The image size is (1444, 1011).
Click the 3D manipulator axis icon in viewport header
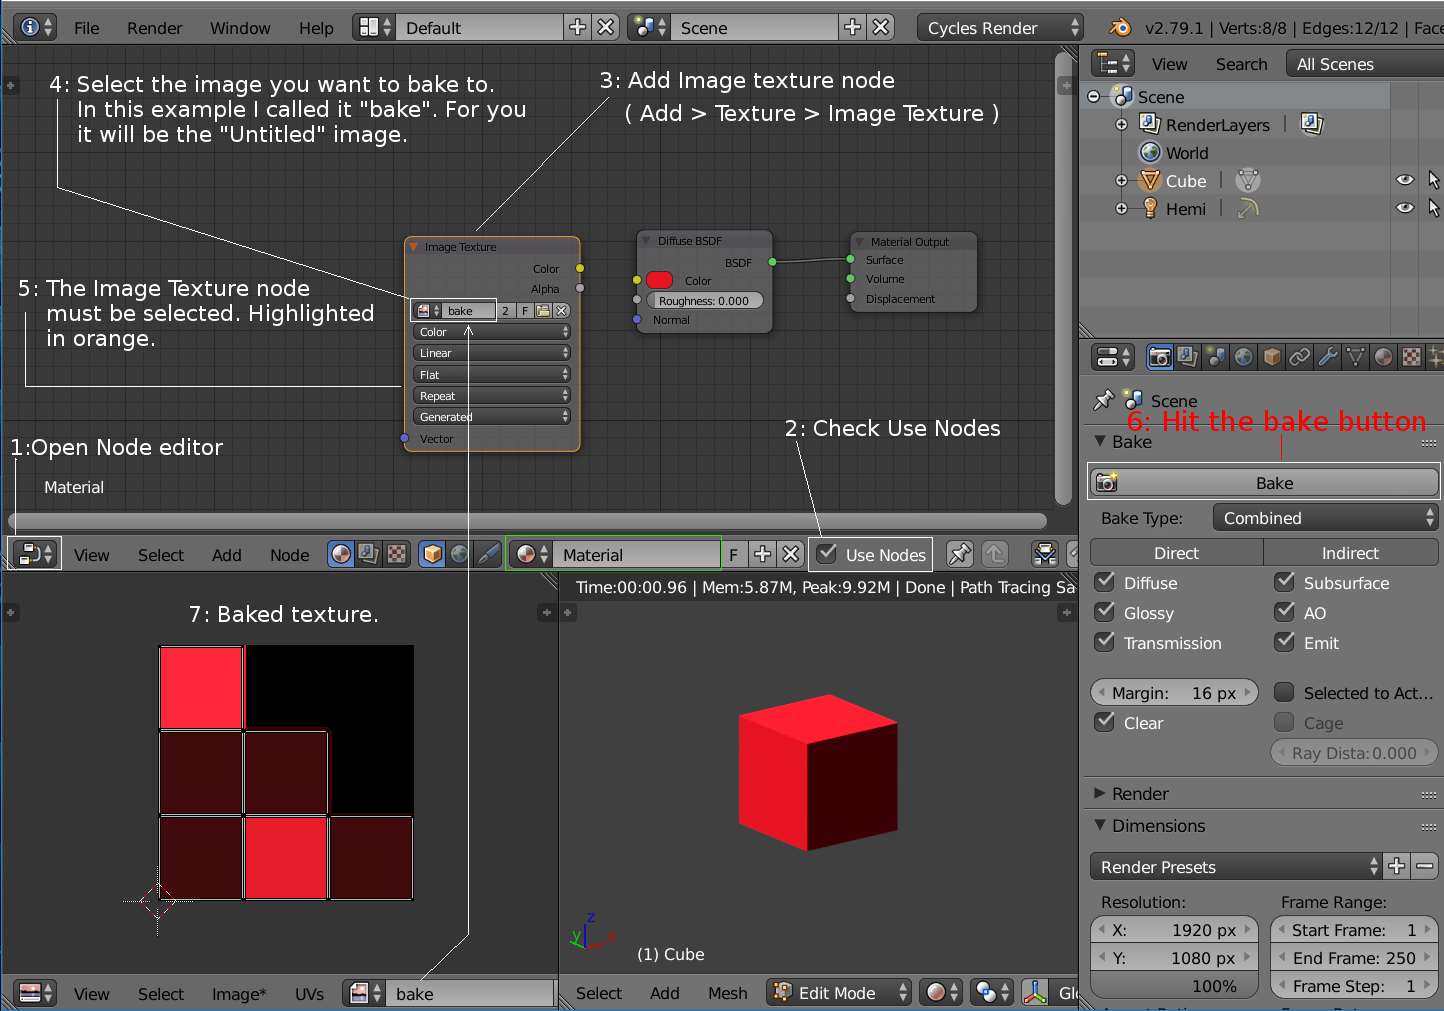click(1035, 993)
